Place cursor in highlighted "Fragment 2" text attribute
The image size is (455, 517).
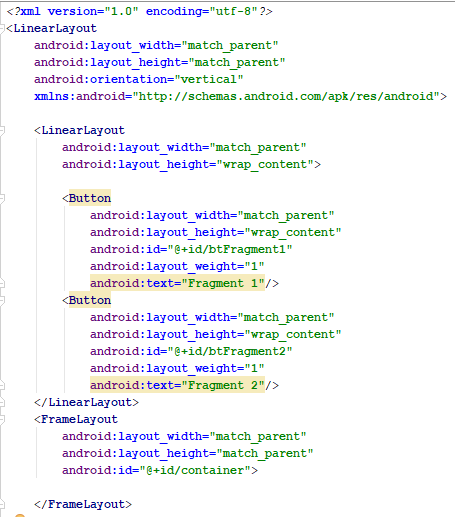coord(177,385)
